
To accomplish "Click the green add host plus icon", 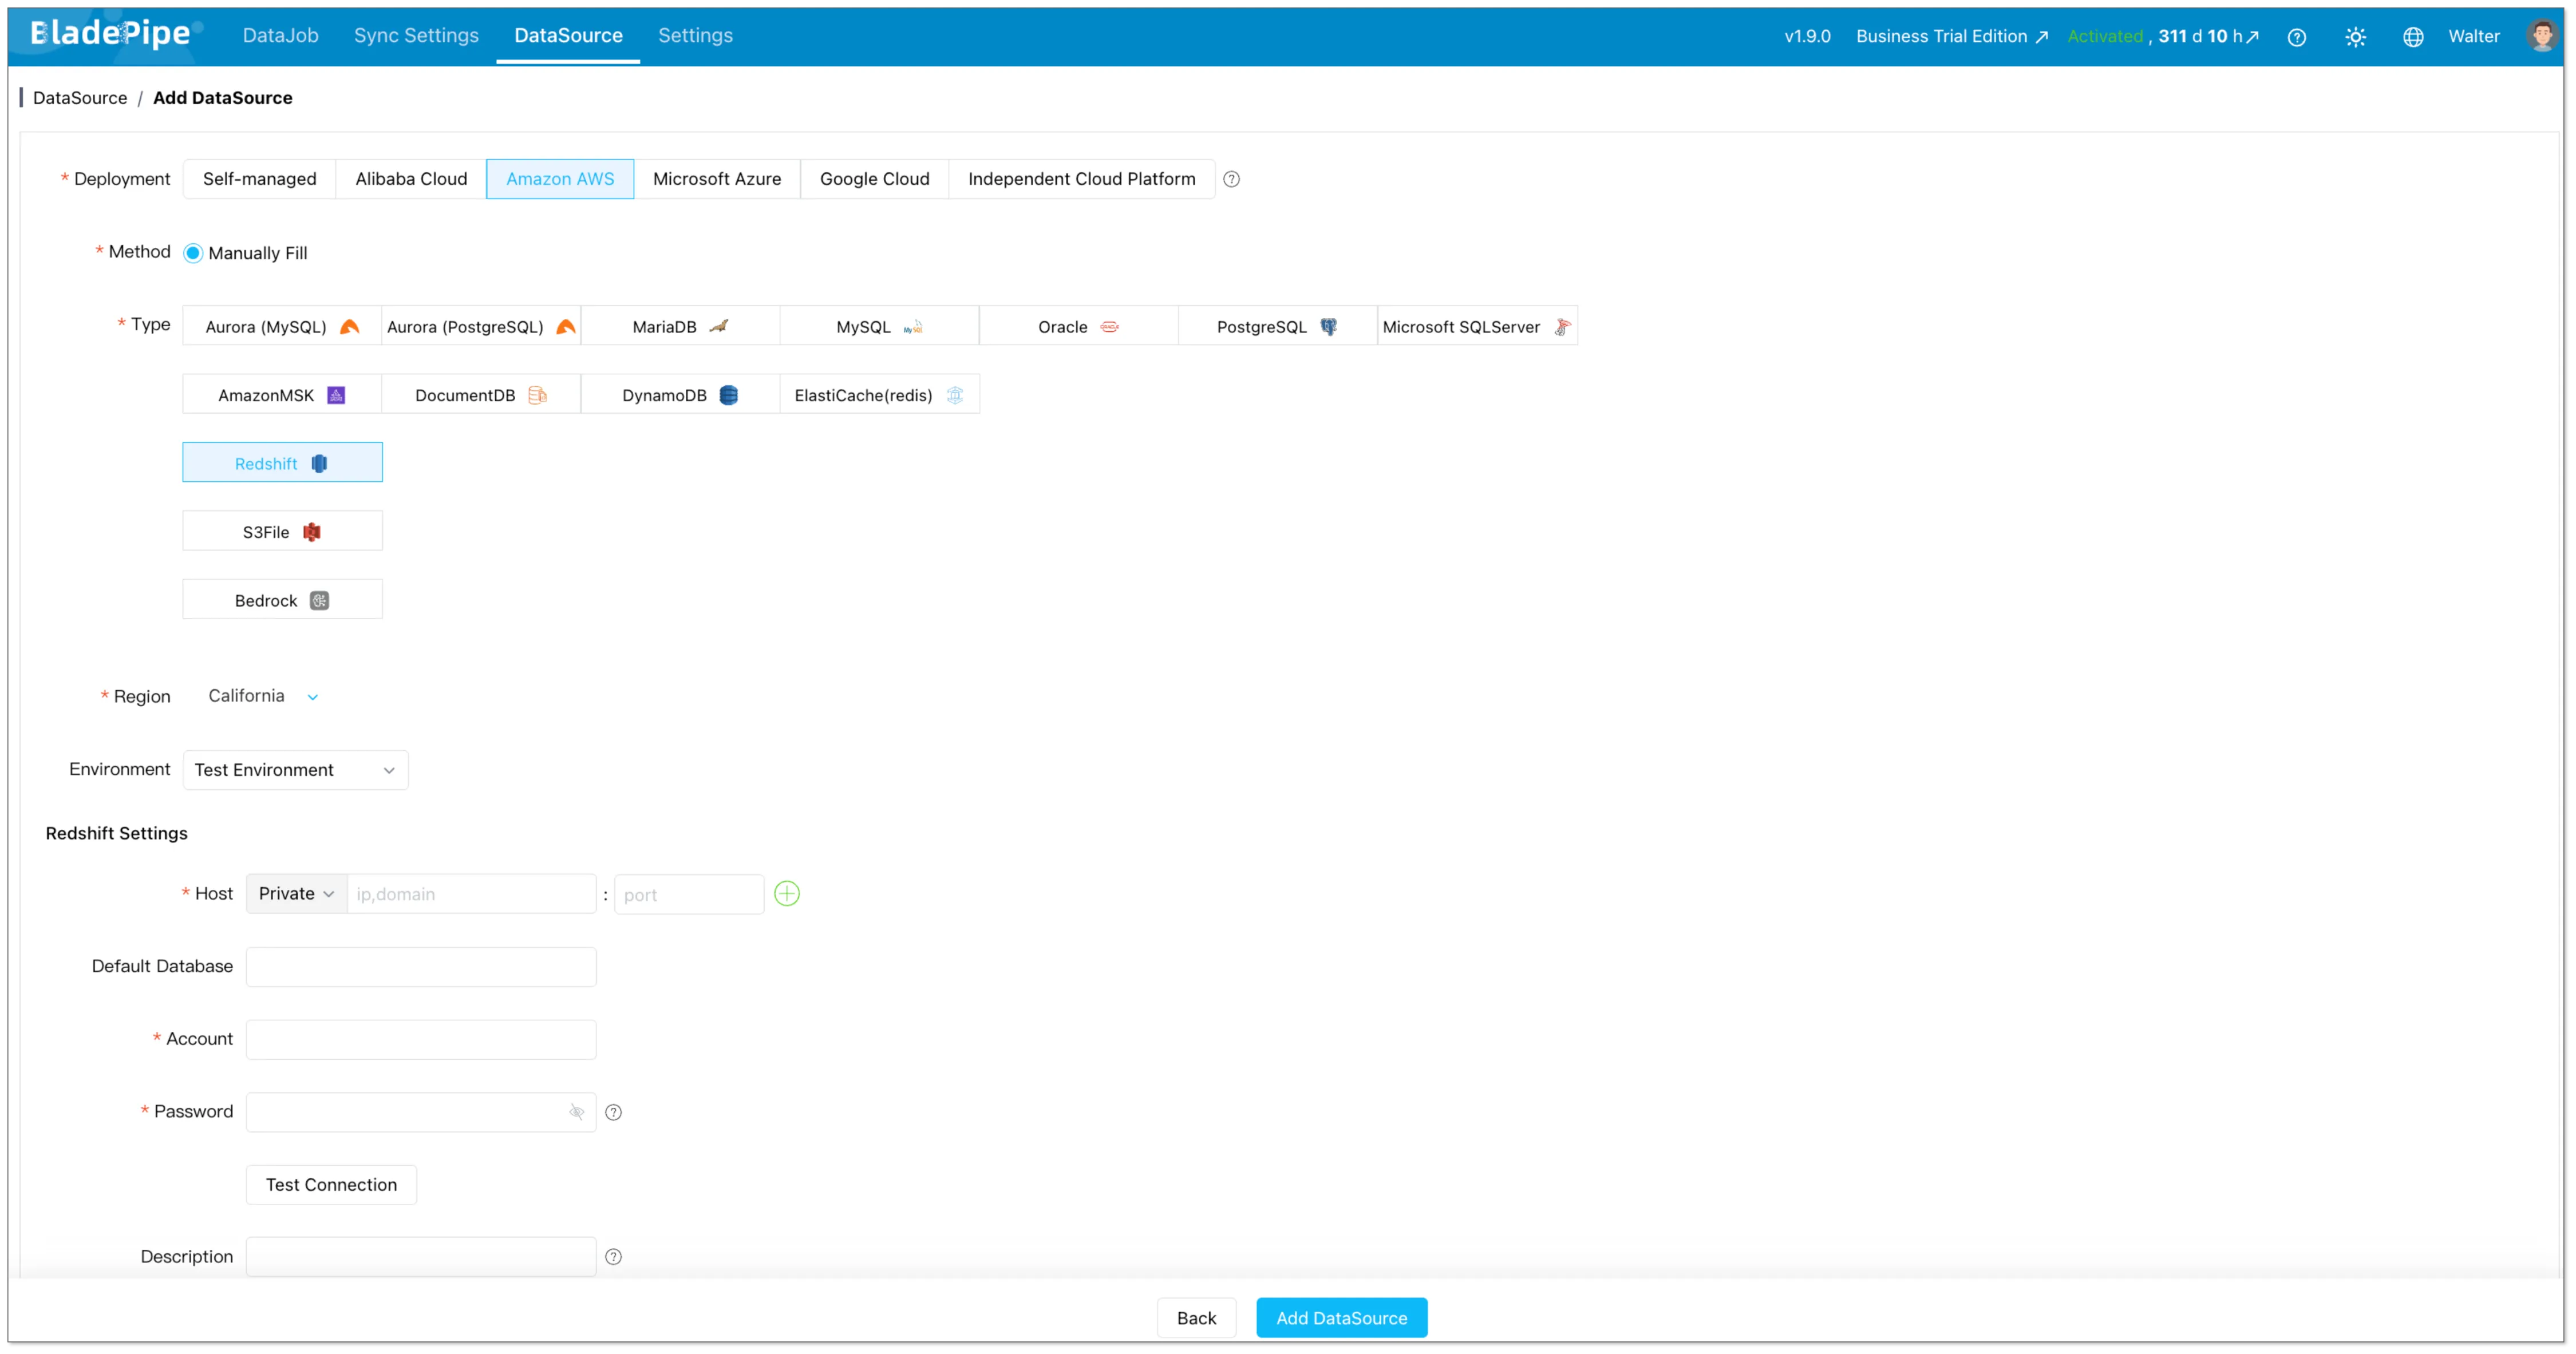I will [x=787, y=894].
